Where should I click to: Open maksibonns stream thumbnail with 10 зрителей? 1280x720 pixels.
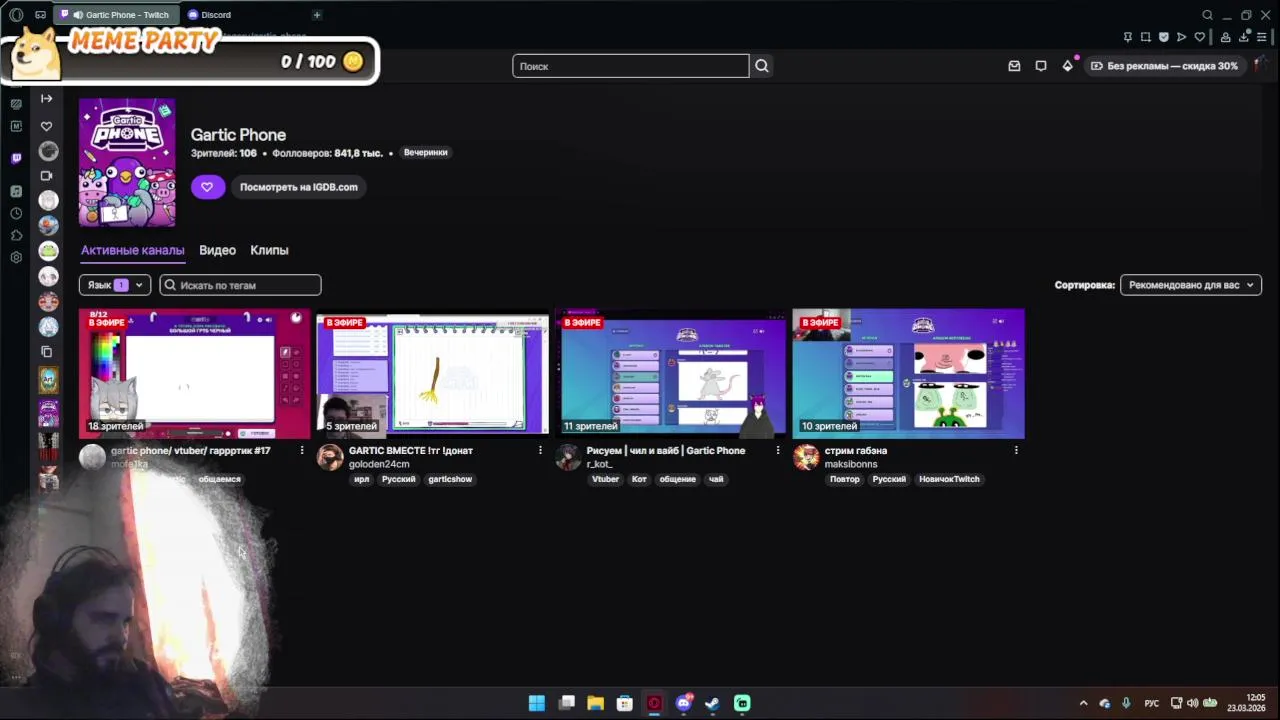tap(909, 374)
